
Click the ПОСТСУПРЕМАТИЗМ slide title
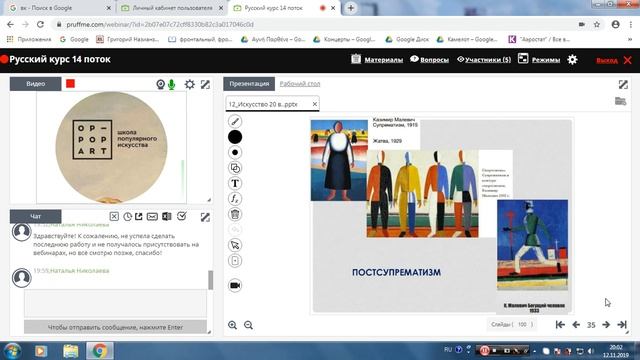pos(396,272)
